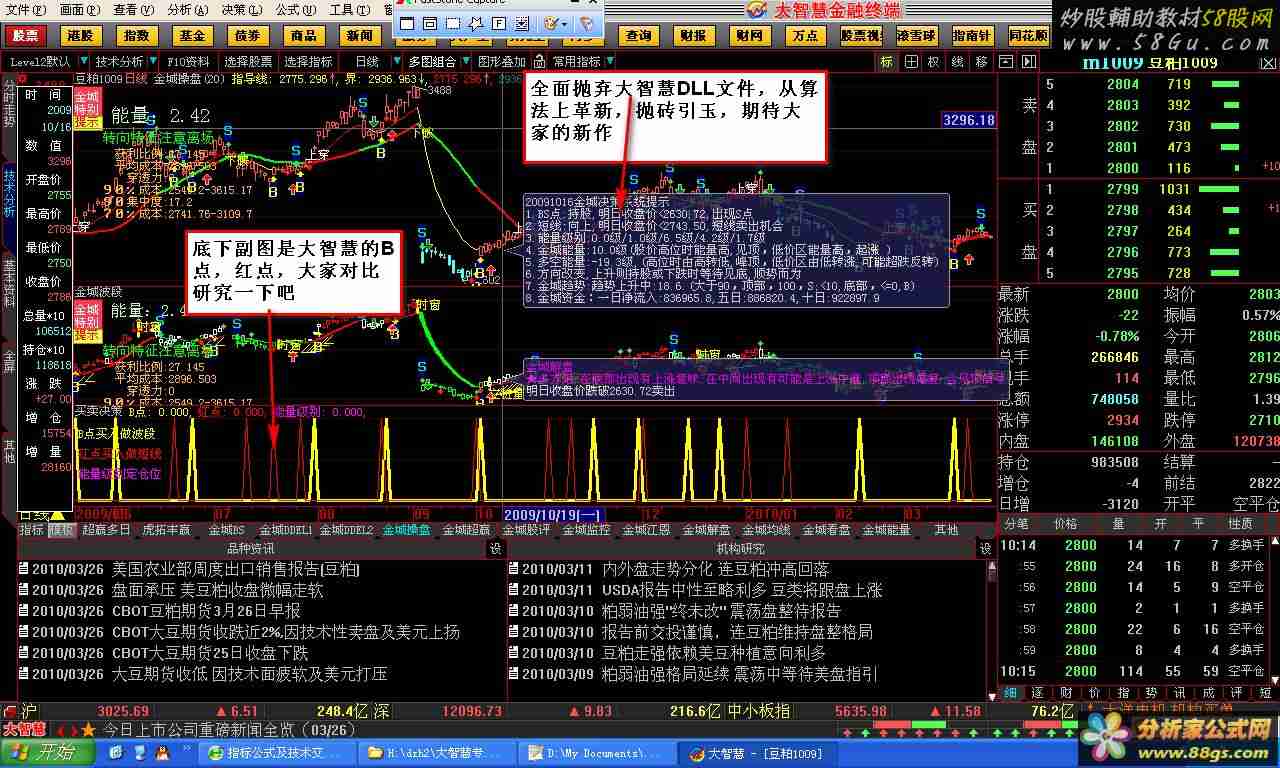Click the 选择股票 toolbar item
The width and height of the screenshot is (1280, 768).
tap(247, 61)
